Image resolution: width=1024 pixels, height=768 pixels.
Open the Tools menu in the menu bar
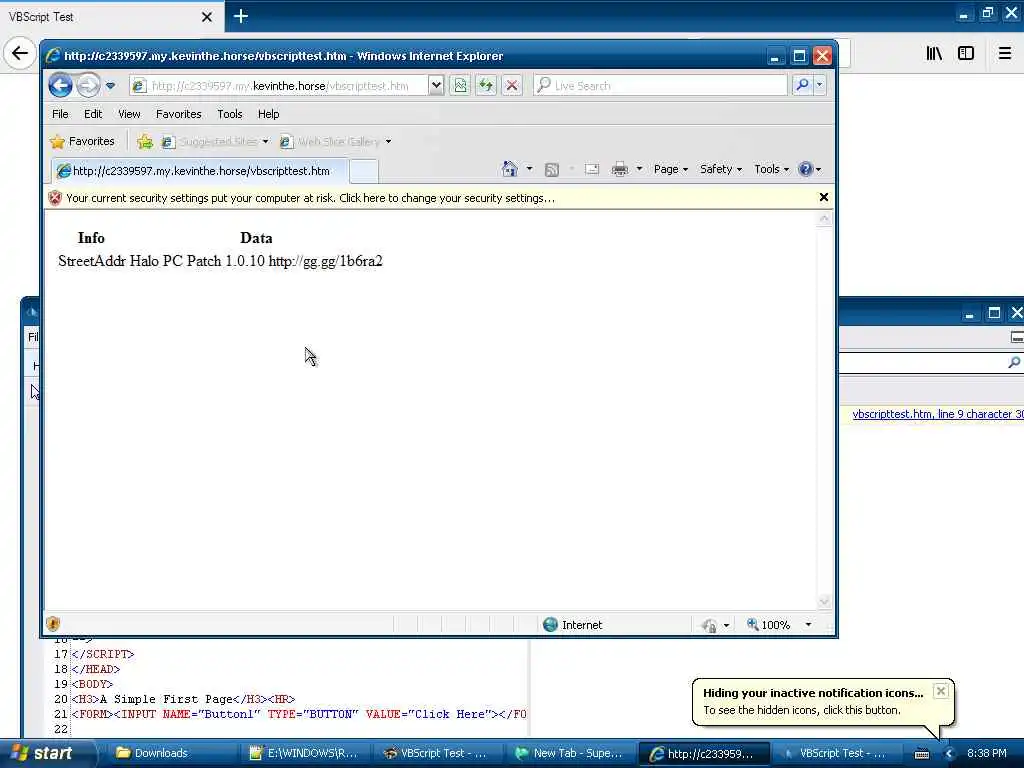229,114
